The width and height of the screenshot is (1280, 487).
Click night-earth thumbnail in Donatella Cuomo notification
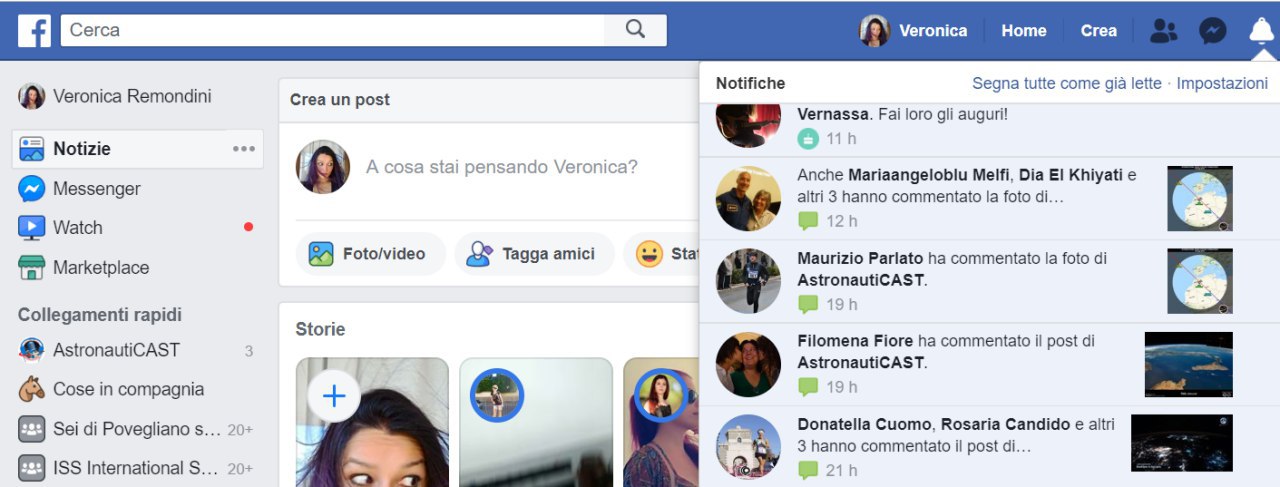[x=1182, y=443]
